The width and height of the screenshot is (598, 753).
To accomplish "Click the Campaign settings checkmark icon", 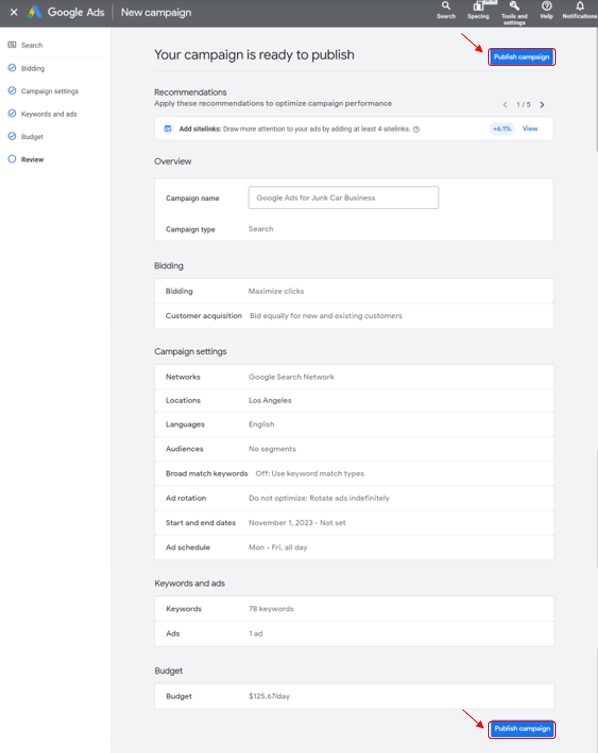I will coord(12,90).
